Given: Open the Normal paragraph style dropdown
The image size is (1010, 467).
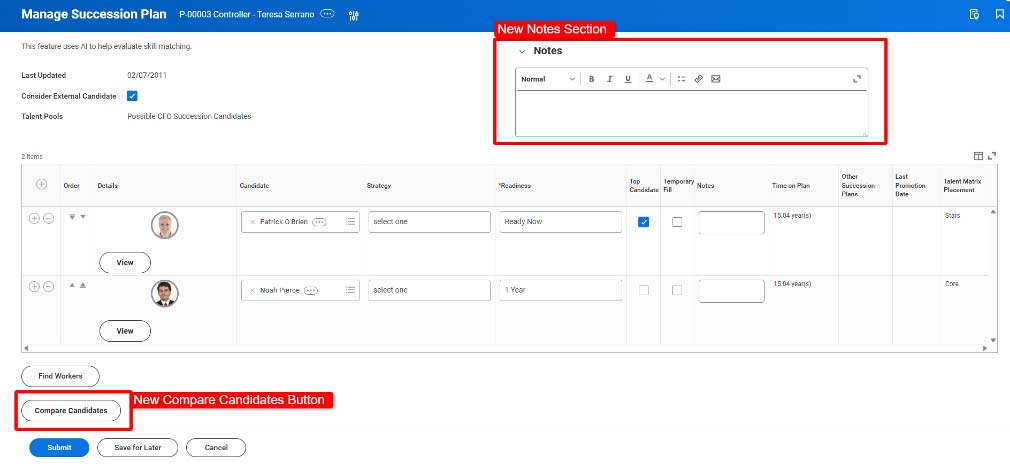Looking at the screenshot, I should pos(548,79).
